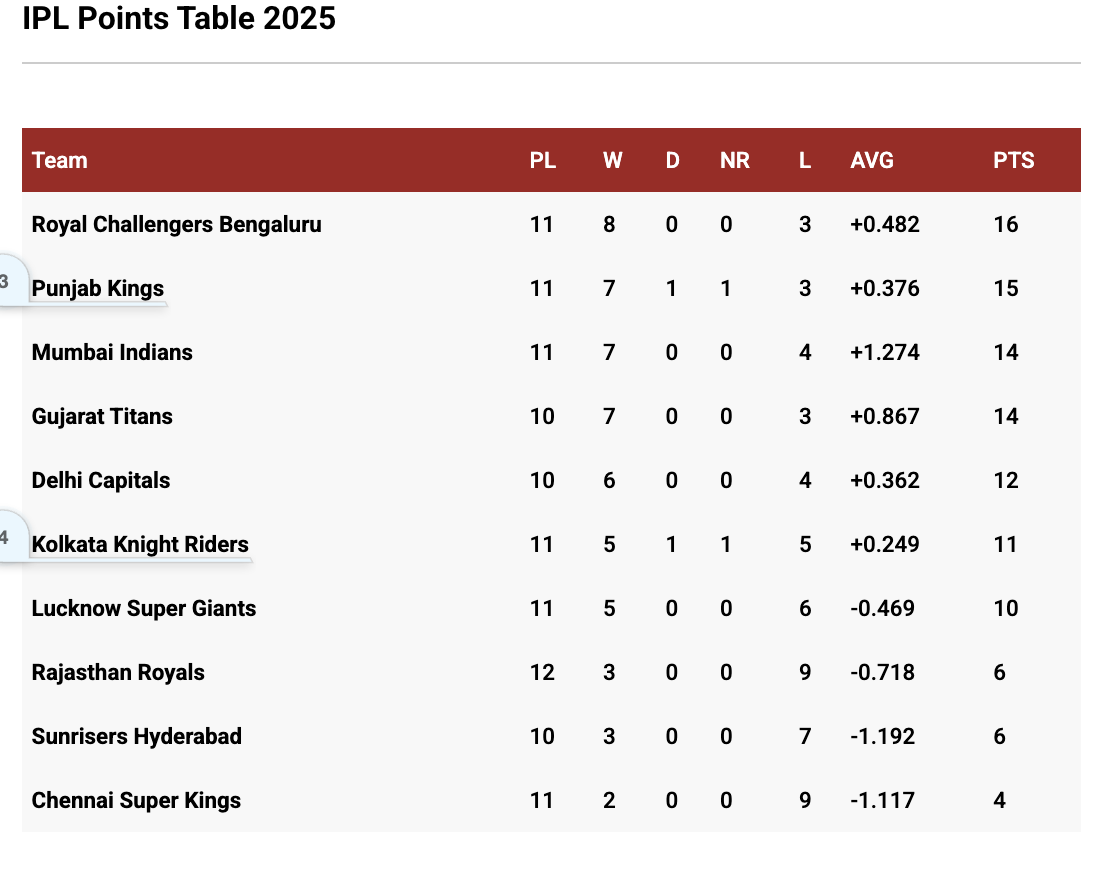
Task: Select the PTS column header
Action: point(1013,160)
